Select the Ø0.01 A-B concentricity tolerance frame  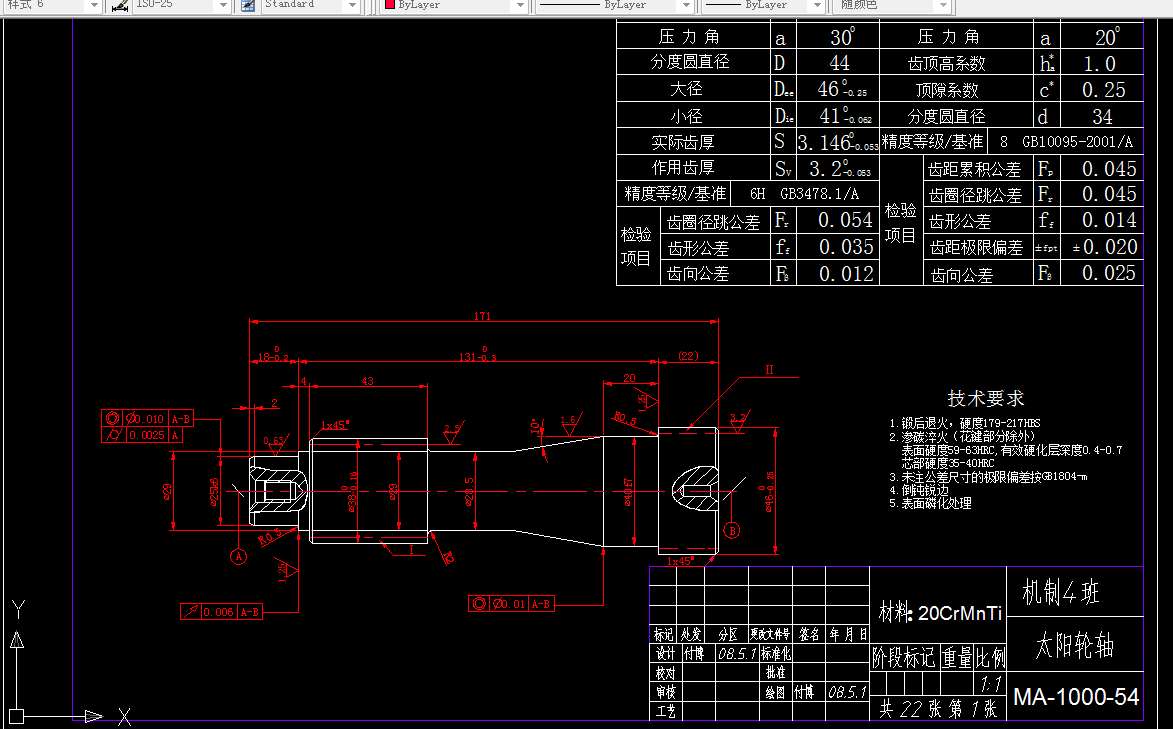(512, 603)
